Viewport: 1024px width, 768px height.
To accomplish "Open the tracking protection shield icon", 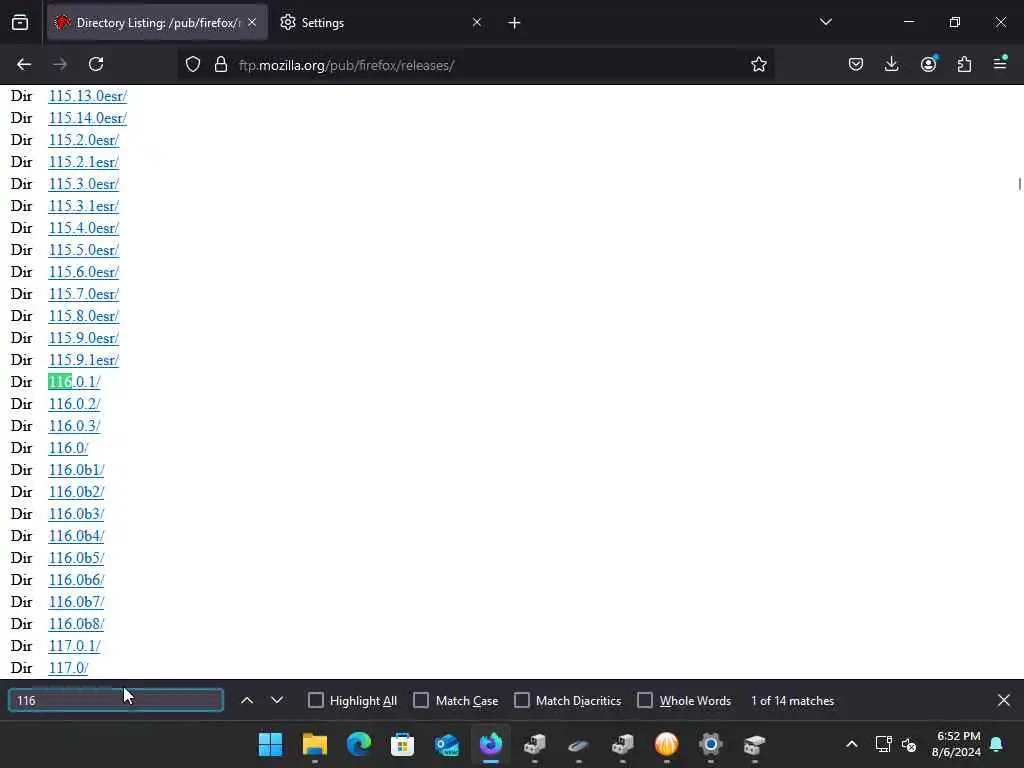I will click(193, 64).
